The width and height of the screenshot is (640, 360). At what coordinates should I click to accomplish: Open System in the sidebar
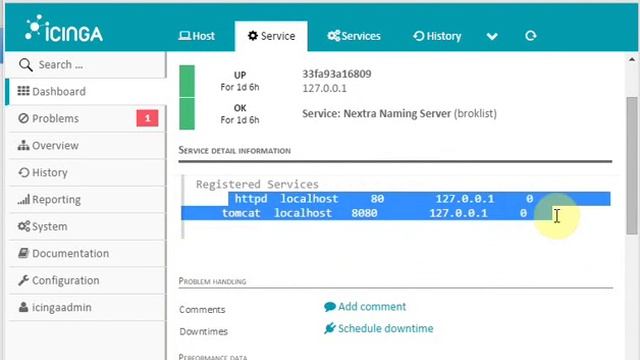click(x=87, y=226)
